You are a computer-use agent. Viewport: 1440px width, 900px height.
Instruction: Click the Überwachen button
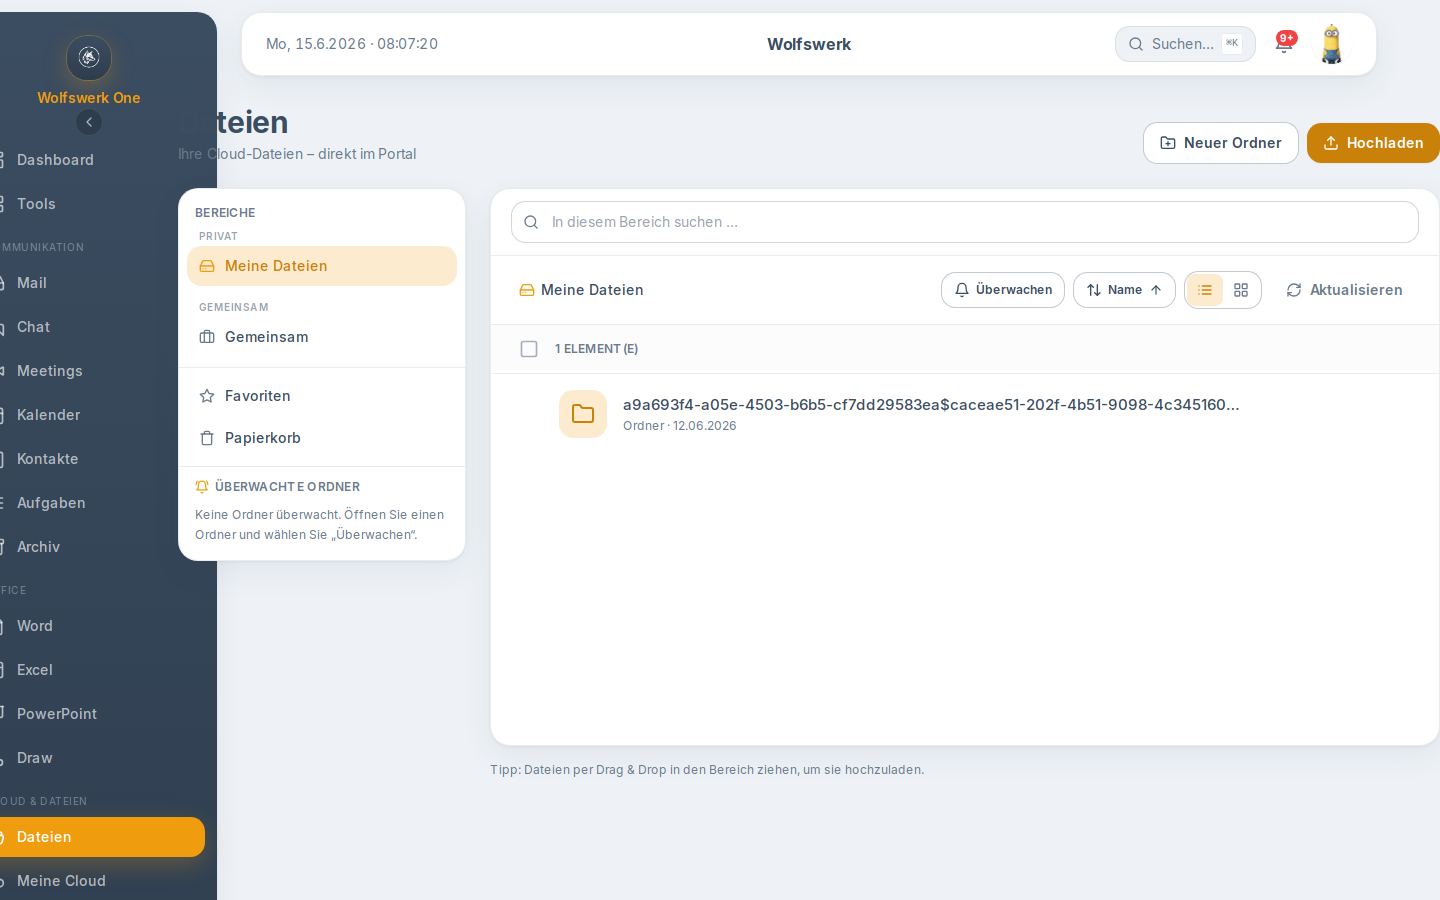pyautogui.click(x=1003, y=290)
